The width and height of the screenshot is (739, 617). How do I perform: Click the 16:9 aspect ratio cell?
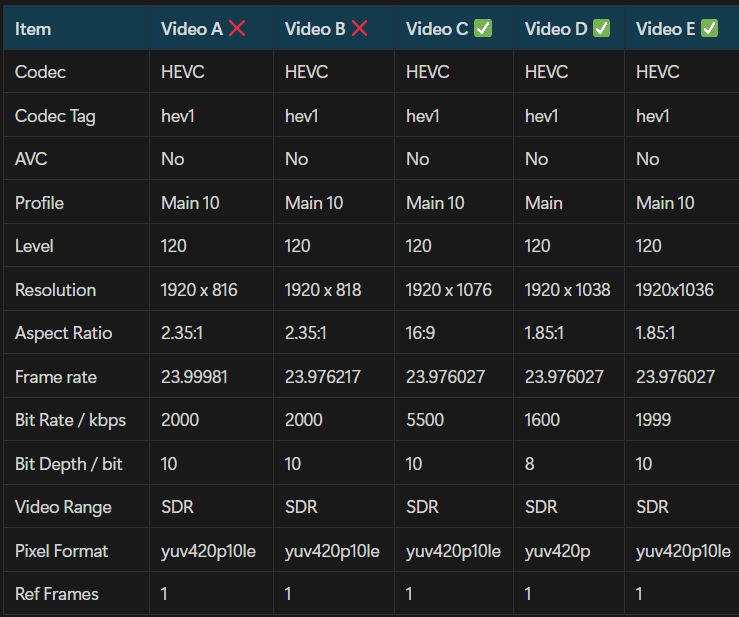click(x=421, y=333)
